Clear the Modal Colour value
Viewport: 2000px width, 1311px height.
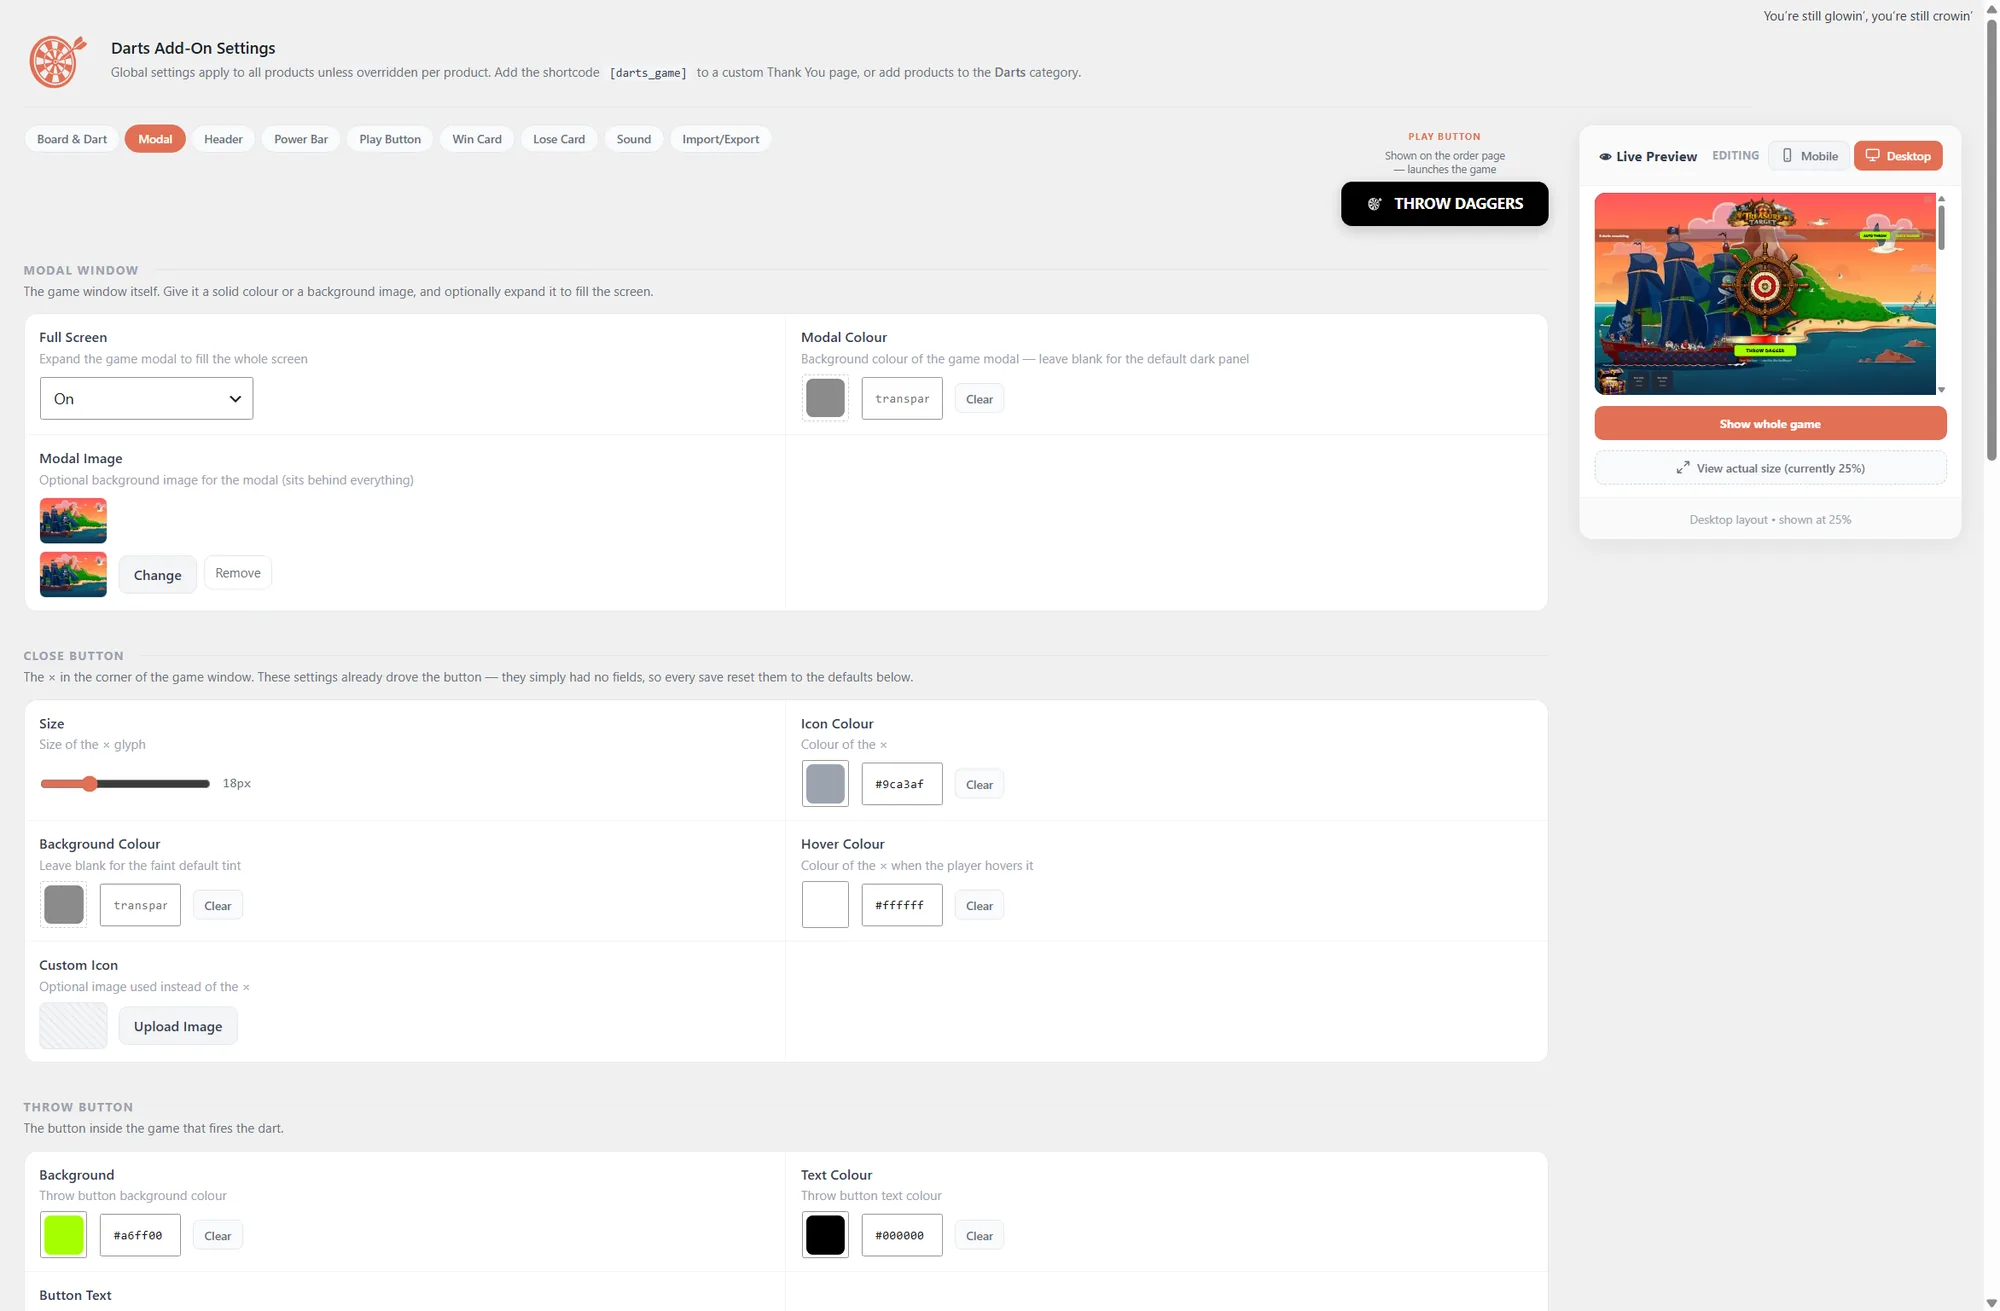[979, 399]
